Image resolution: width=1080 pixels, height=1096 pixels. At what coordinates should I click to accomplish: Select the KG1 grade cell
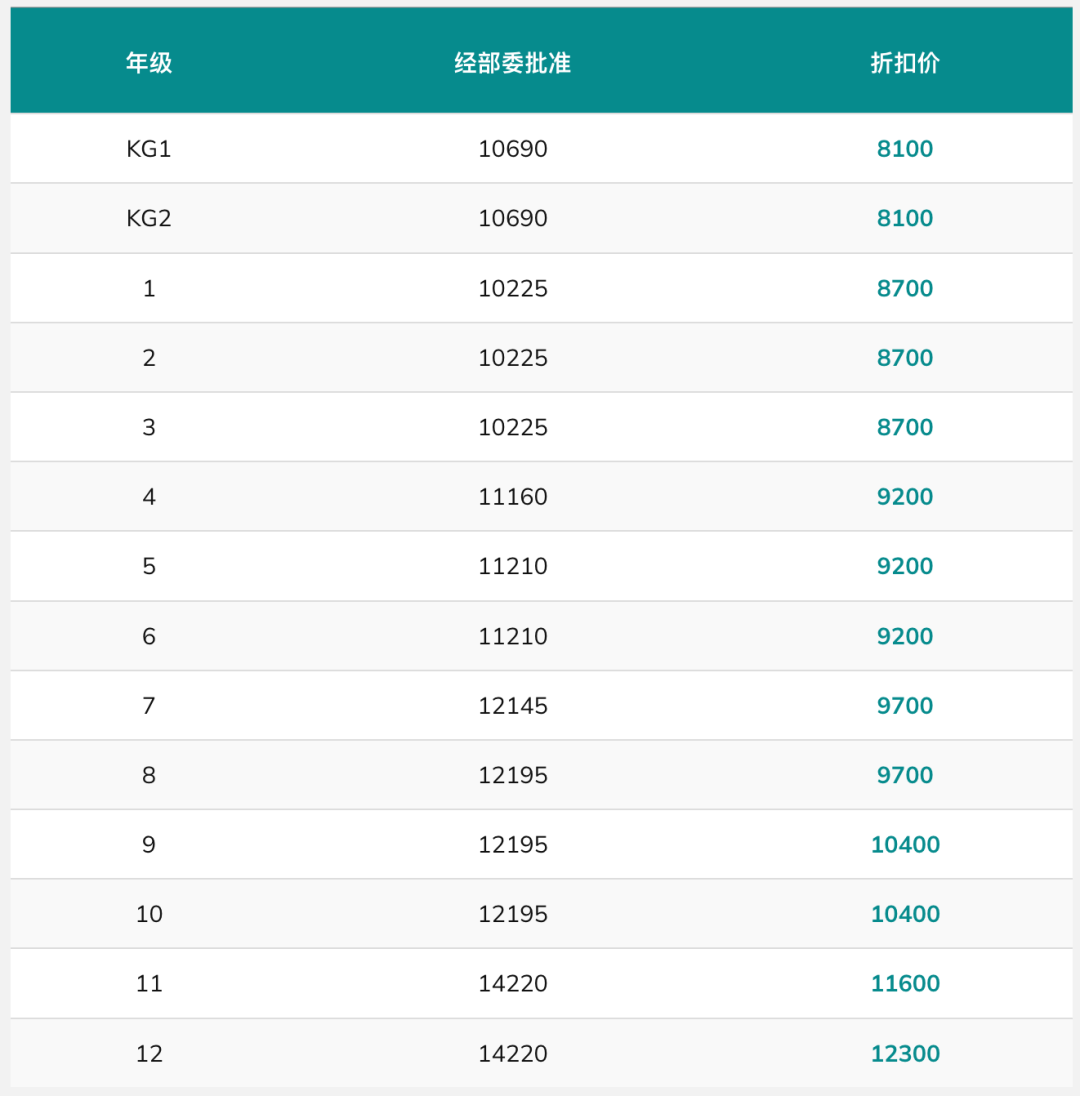[149, 149]
